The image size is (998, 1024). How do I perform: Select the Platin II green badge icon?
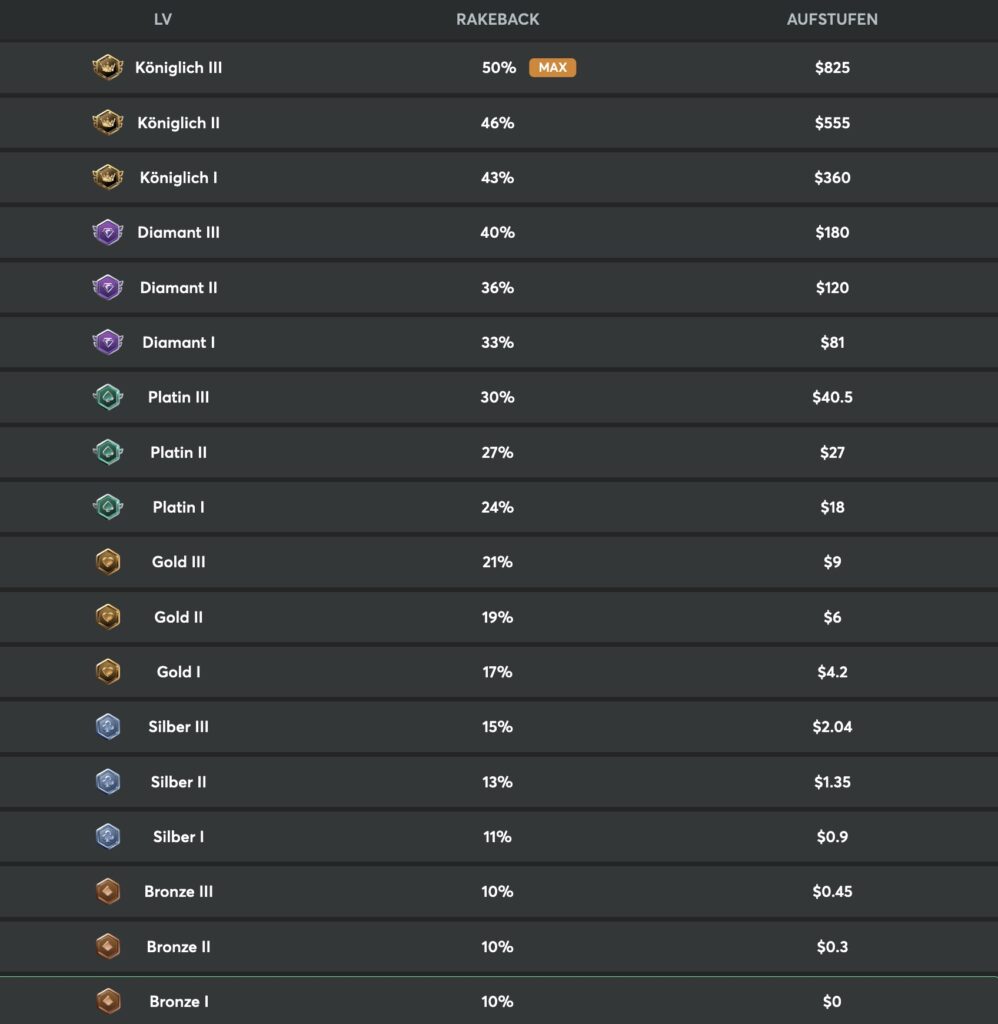[x=108, y=452]
